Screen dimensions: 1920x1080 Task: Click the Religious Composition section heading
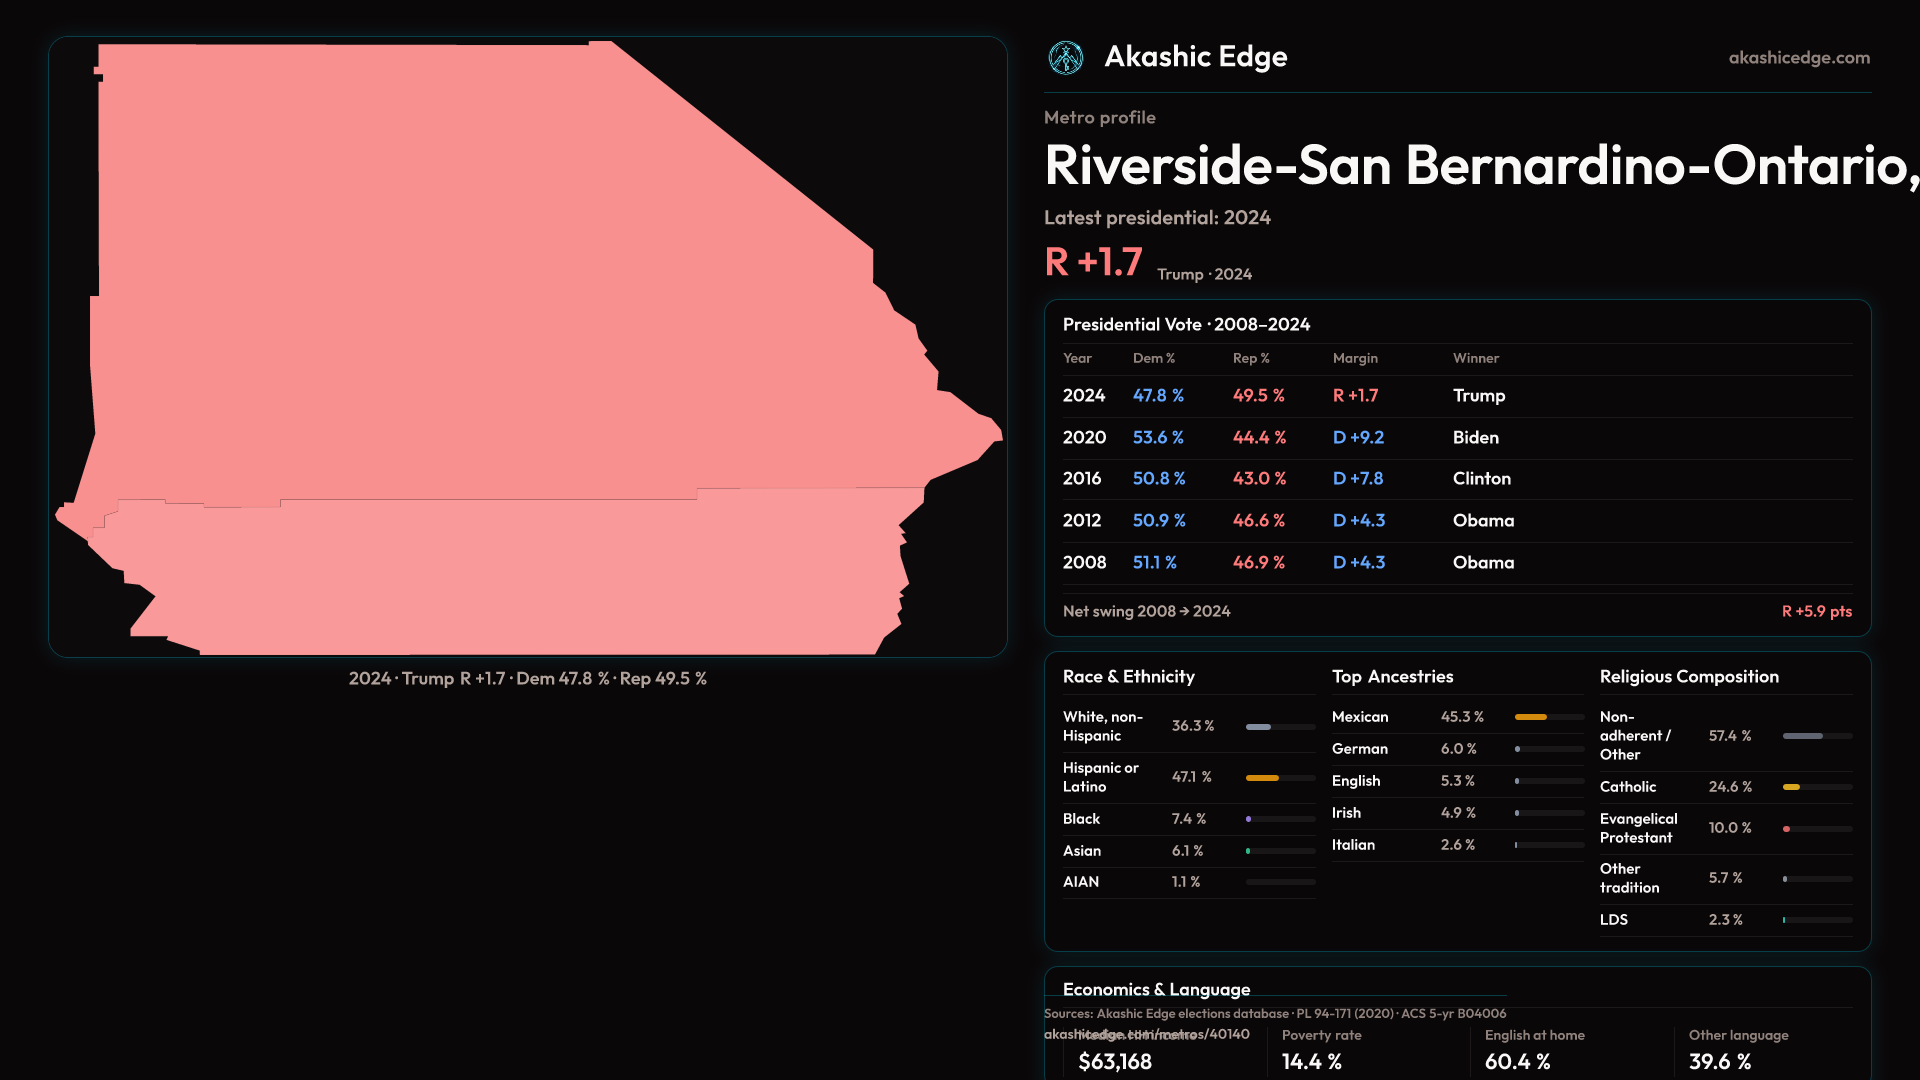[x=1688, y=677]
